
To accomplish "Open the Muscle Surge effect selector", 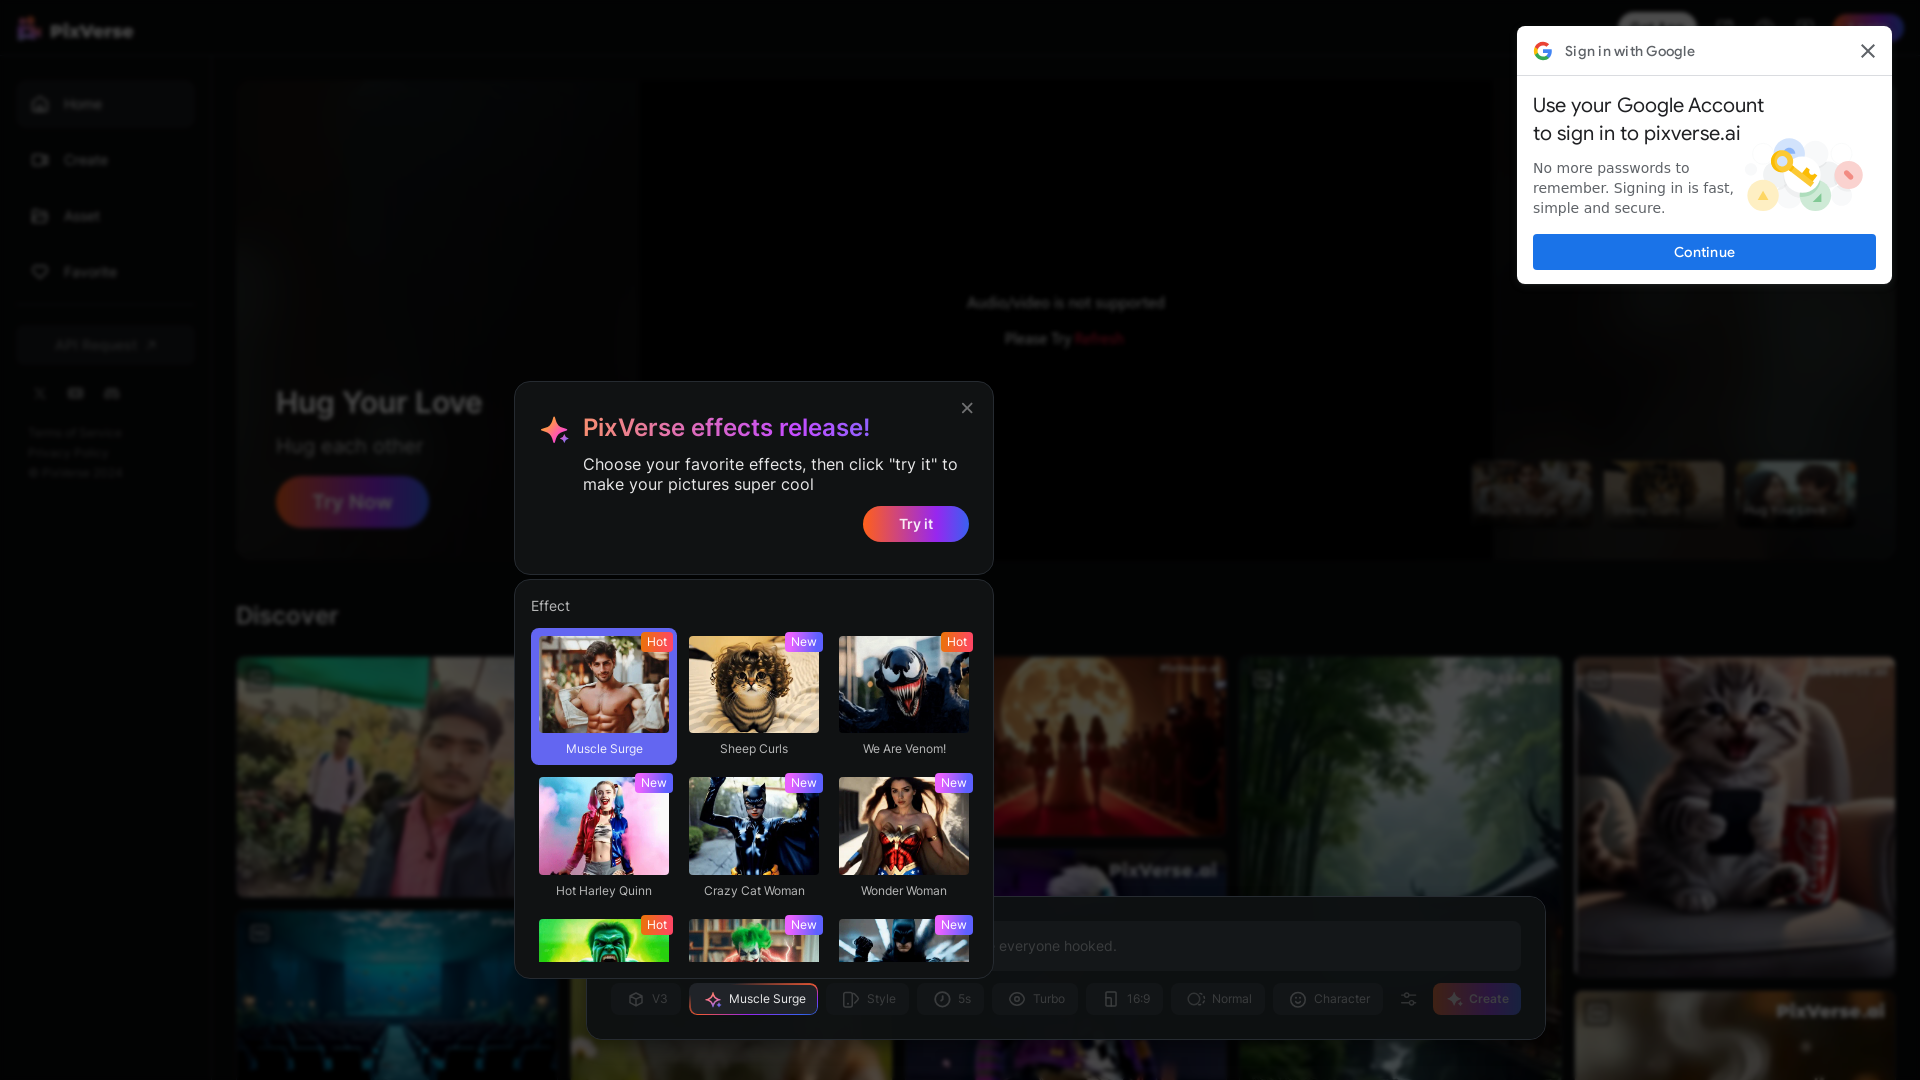I will 753,999.
